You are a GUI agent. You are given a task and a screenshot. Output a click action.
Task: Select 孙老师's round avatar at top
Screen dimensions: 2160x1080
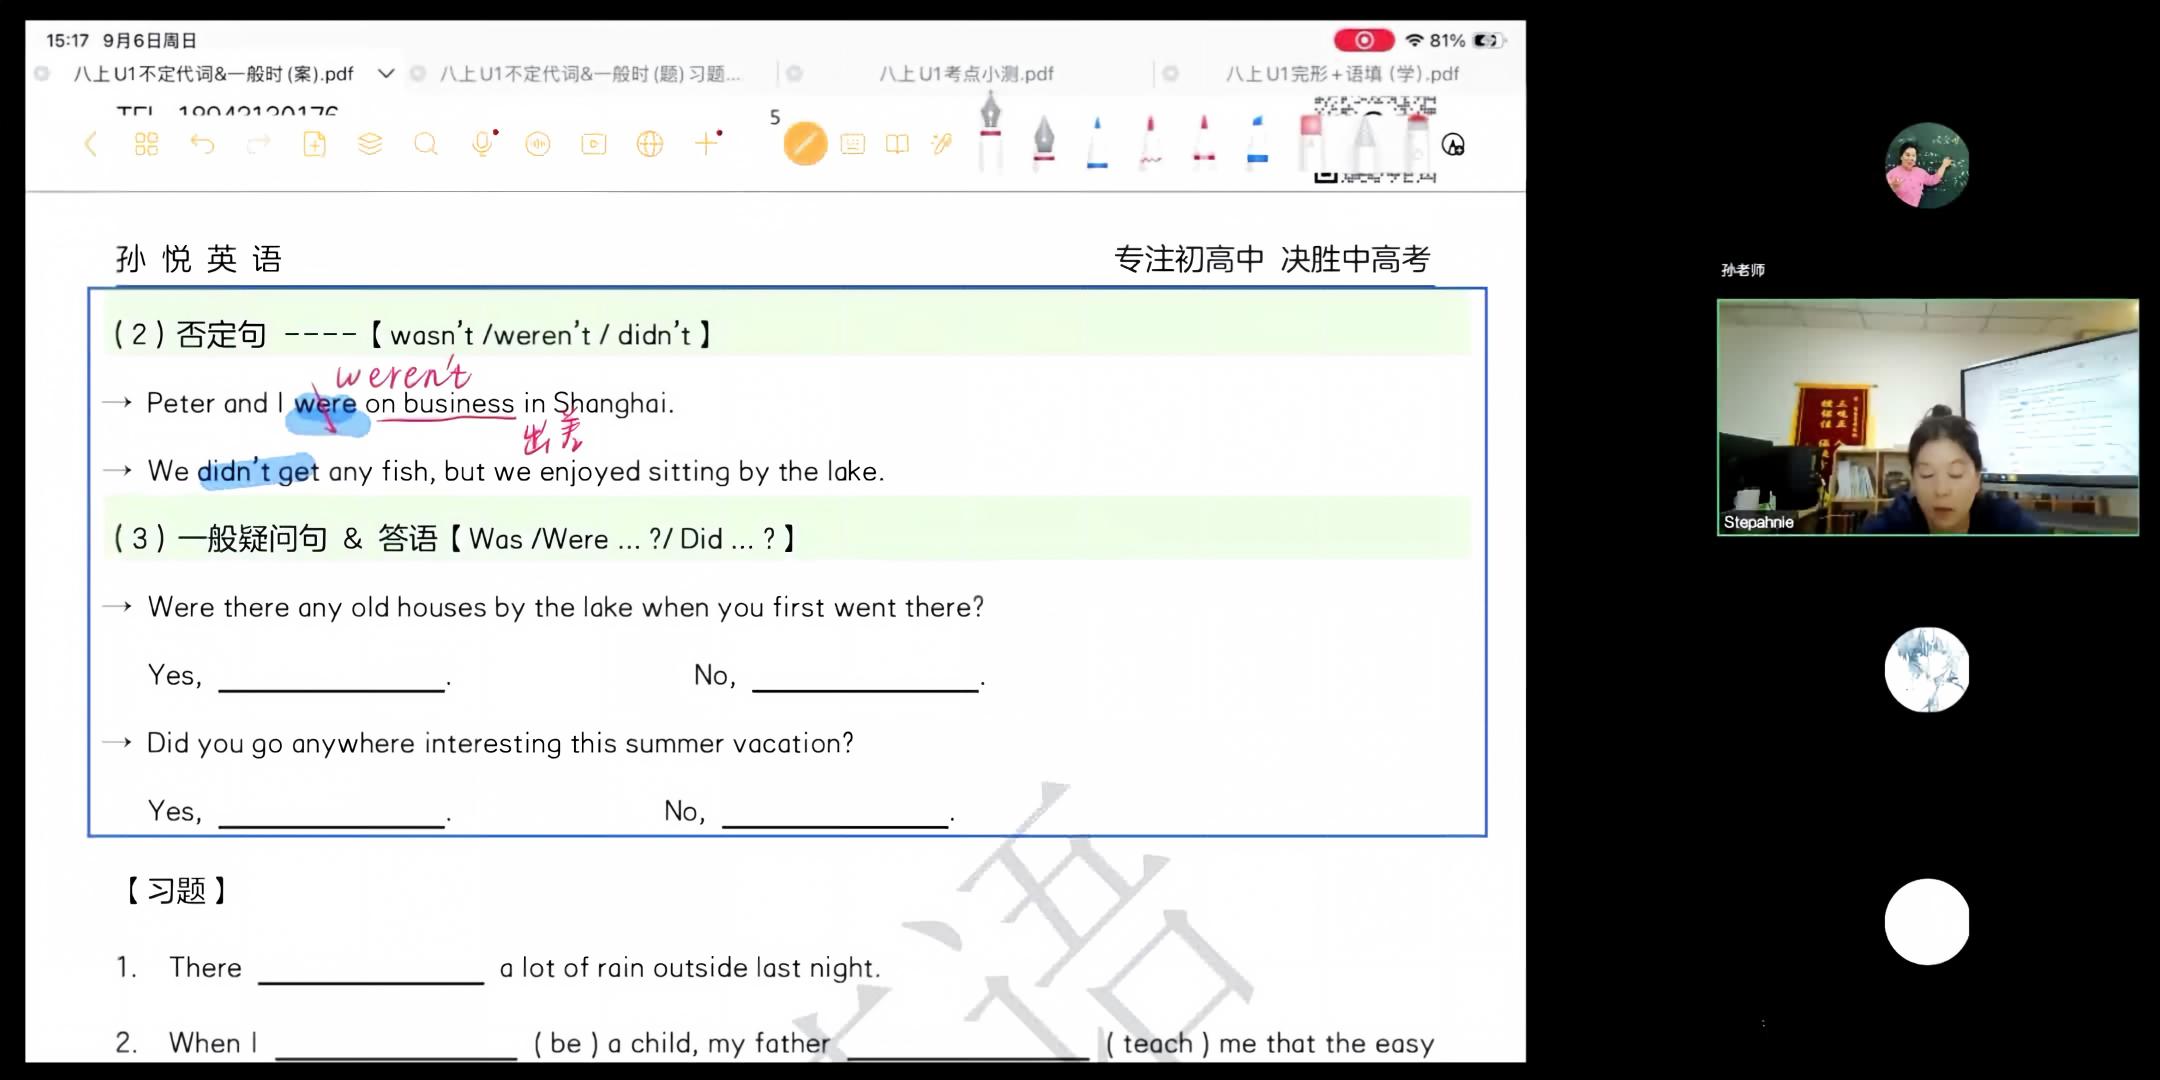coord(1927,166)
